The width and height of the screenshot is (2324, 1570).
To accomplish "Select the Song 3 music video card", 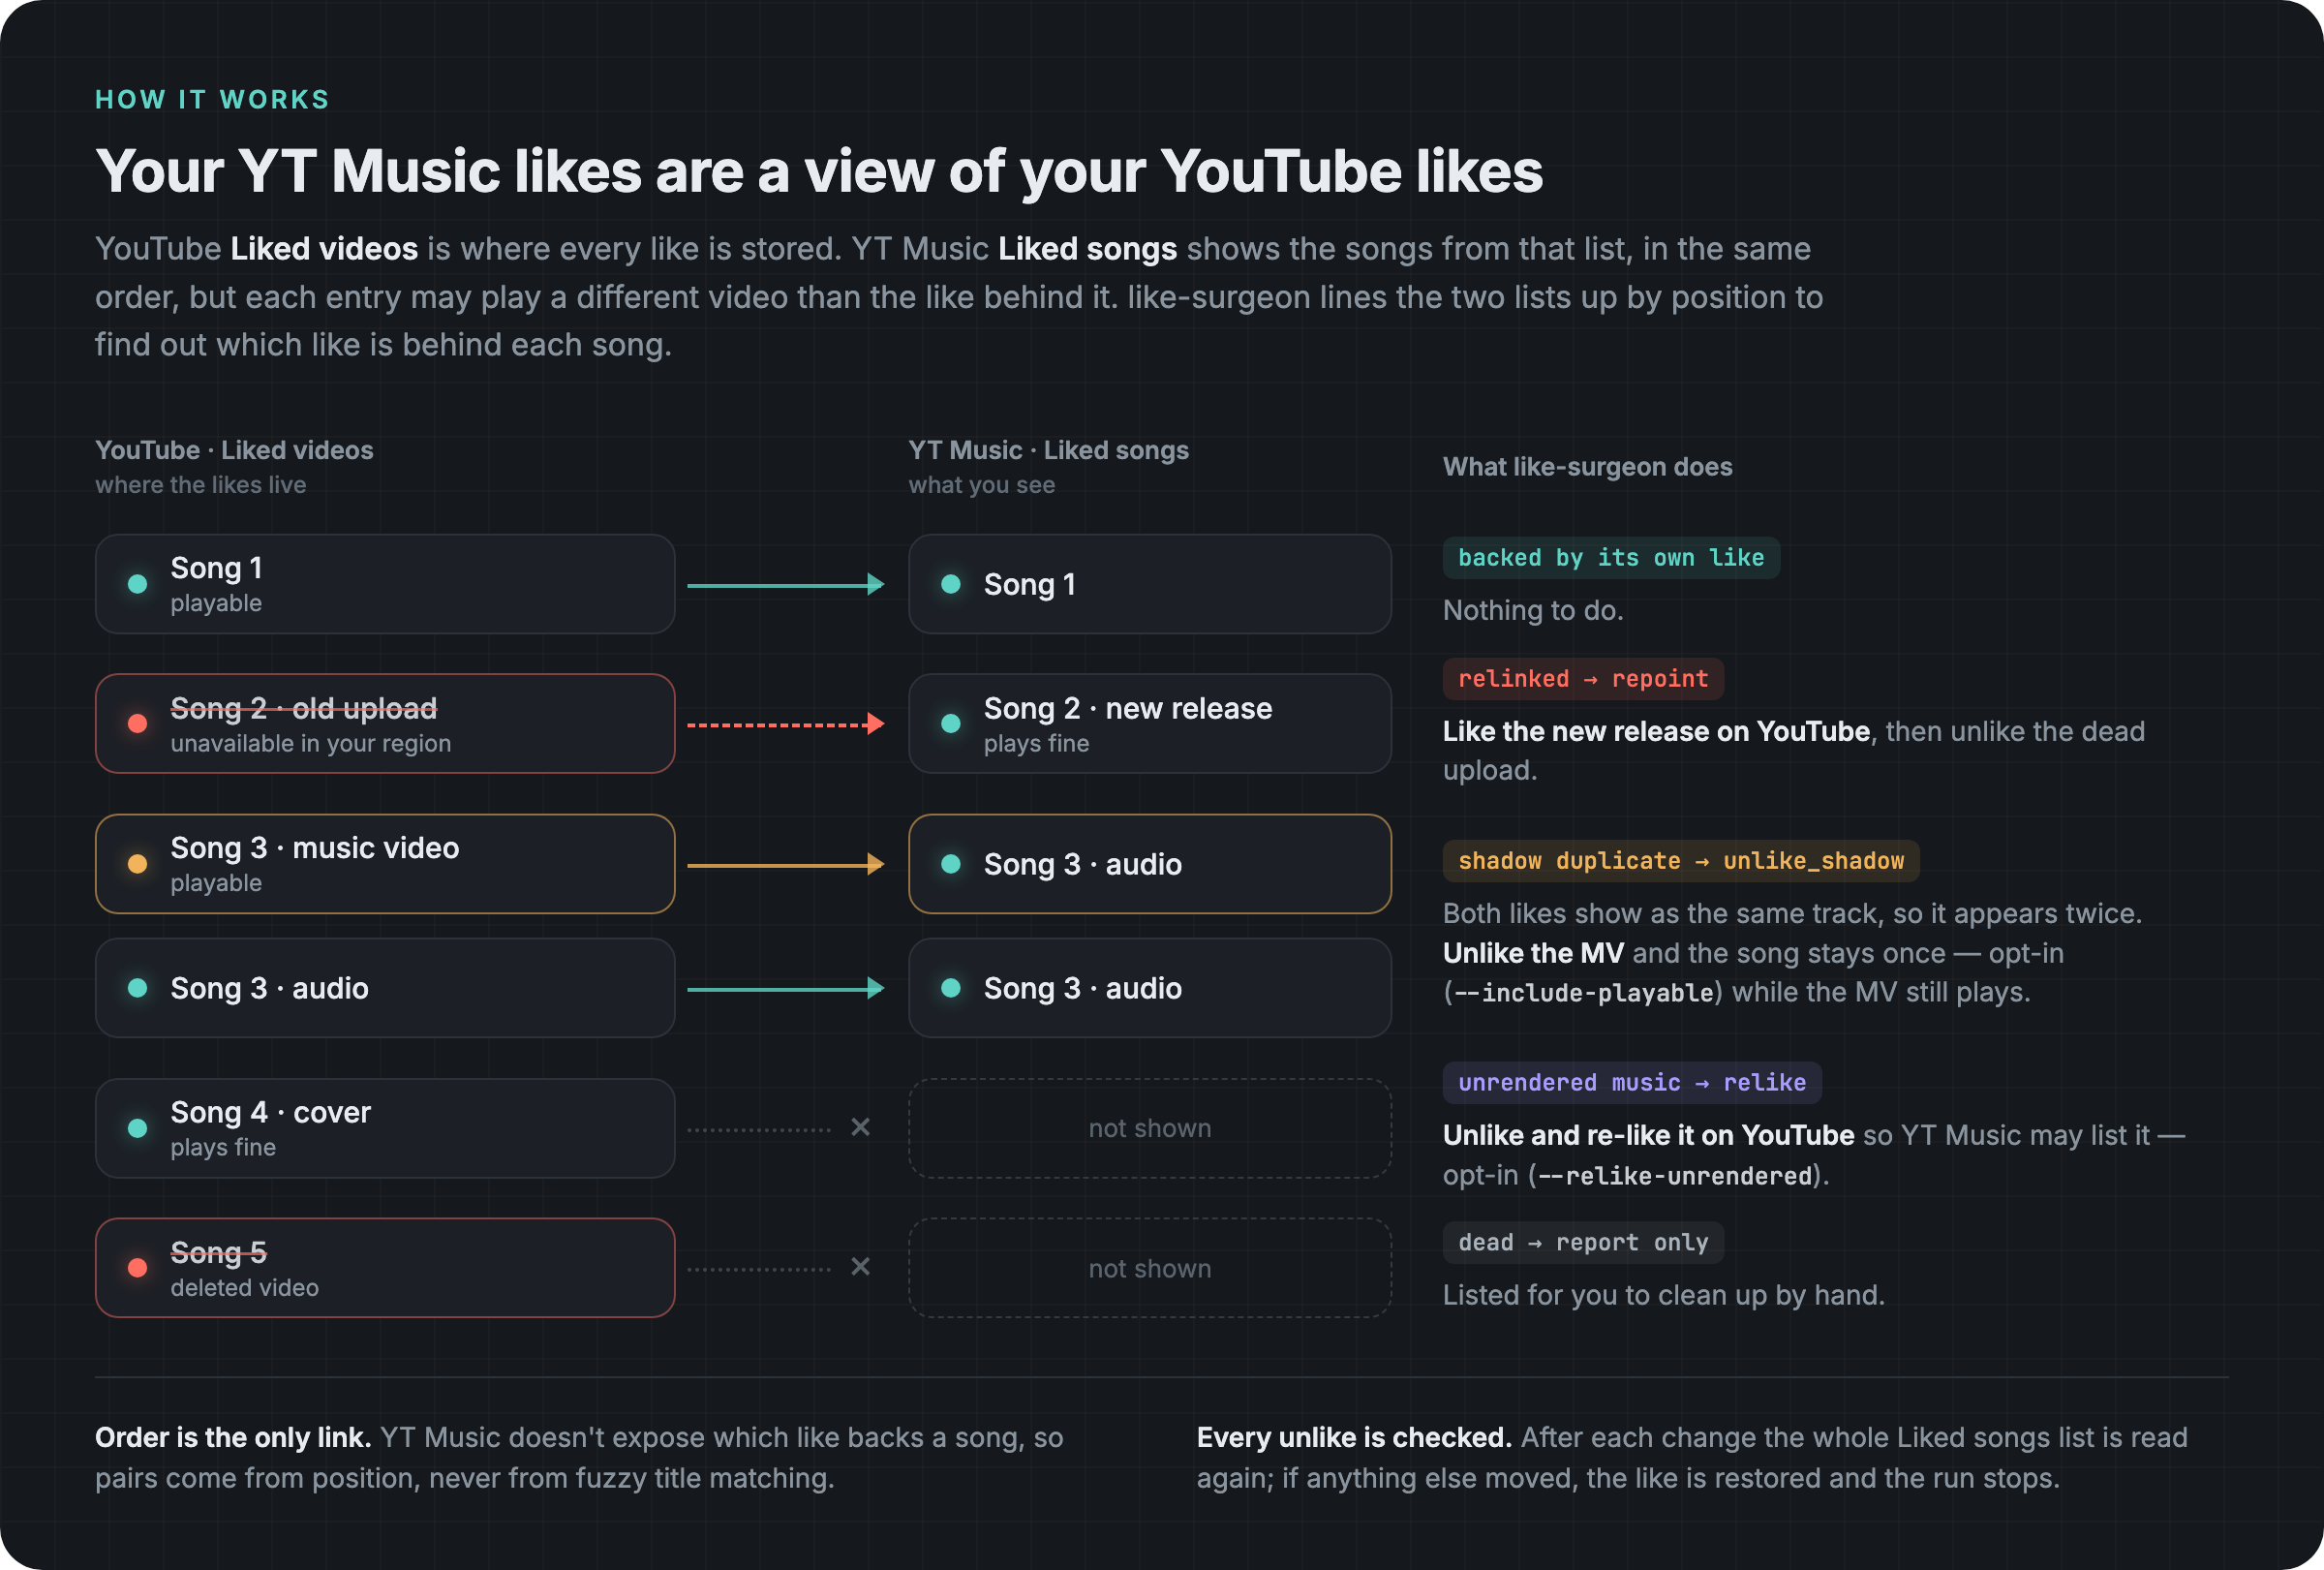I will point(385,864).
